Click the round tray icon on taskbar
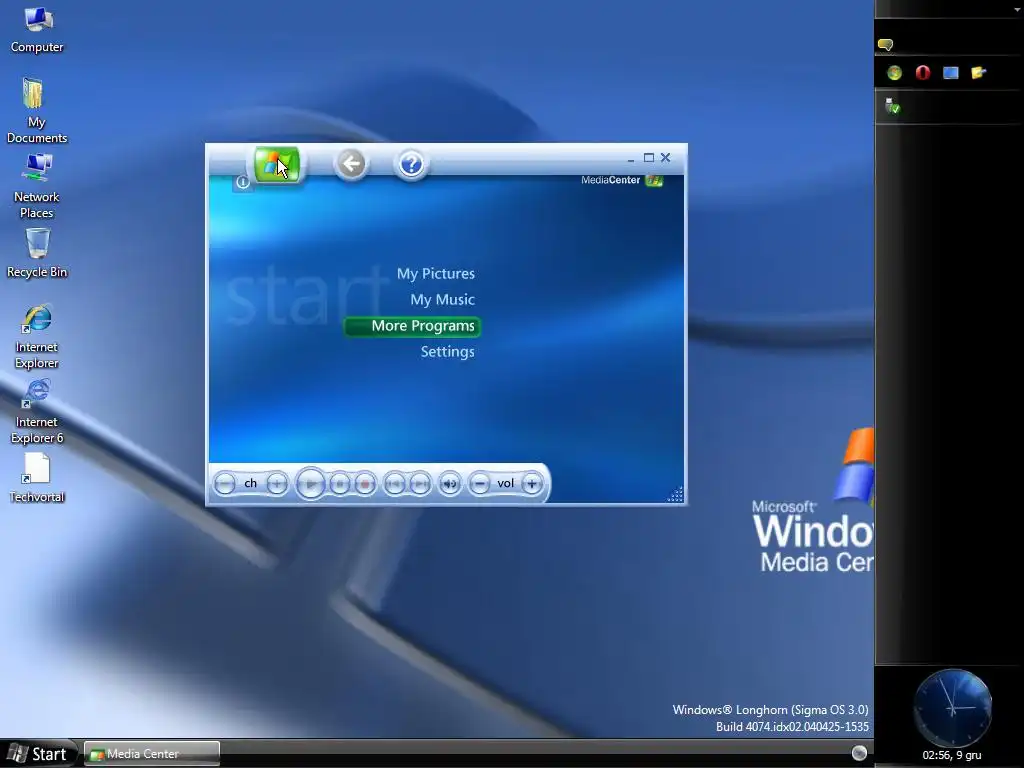 859,753
